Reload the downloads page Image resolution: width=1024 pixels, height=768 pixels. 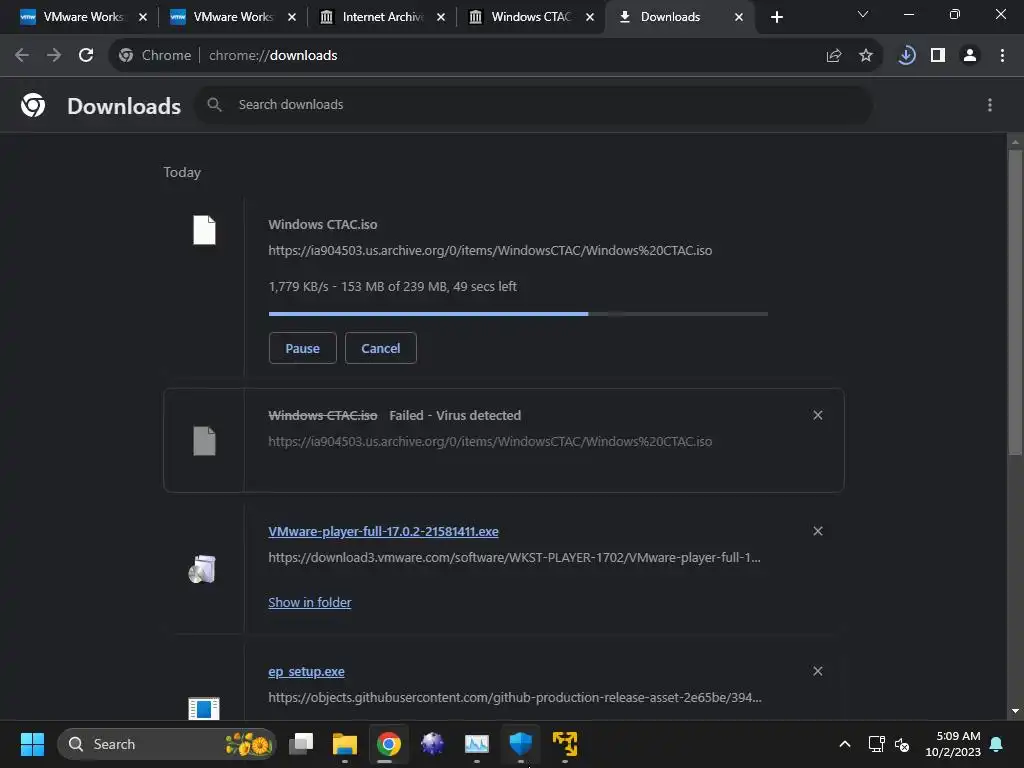(x=86, y=56)
